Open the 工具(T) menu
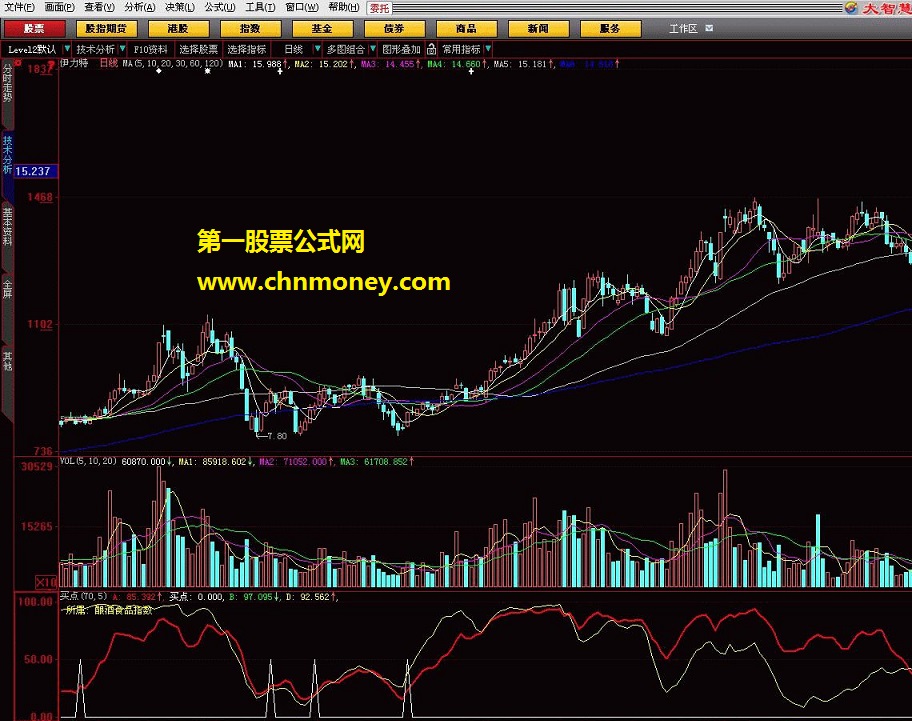This screenshot has height=721, width=912. [x=260, y=8]
